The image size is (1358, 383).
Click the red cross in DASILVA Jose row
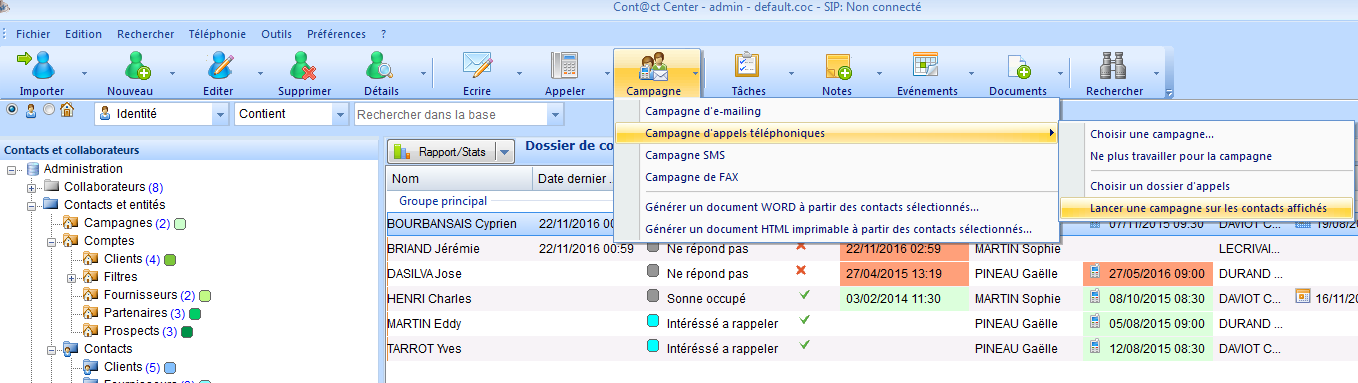800,271
